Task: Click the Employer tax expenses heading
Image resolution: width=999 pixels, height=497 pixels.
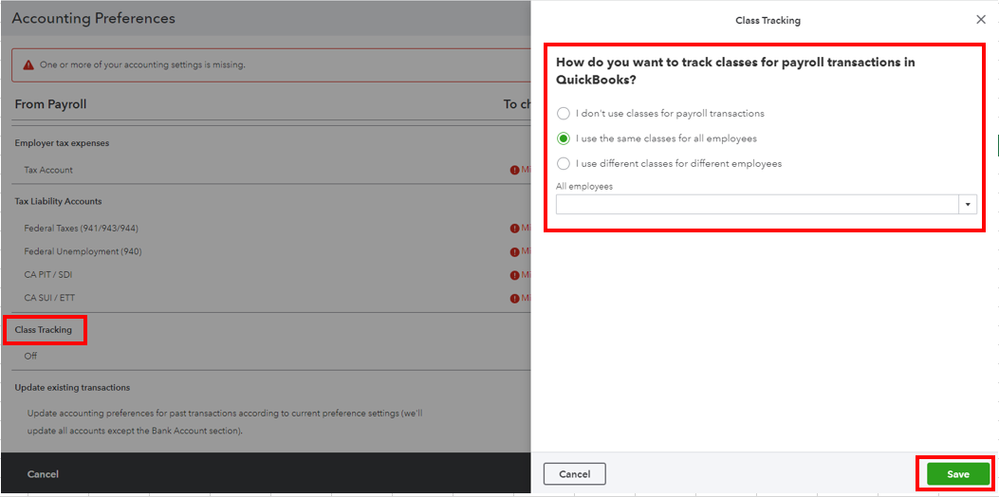Action: coord(62,143)
